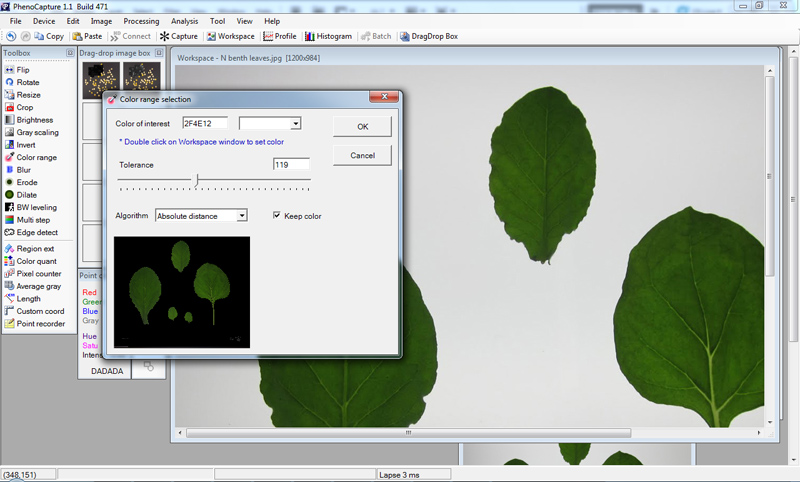Viewport: 800px width, 482px height.
Task: Confirm color range with OK
Action: pos(362,126)
